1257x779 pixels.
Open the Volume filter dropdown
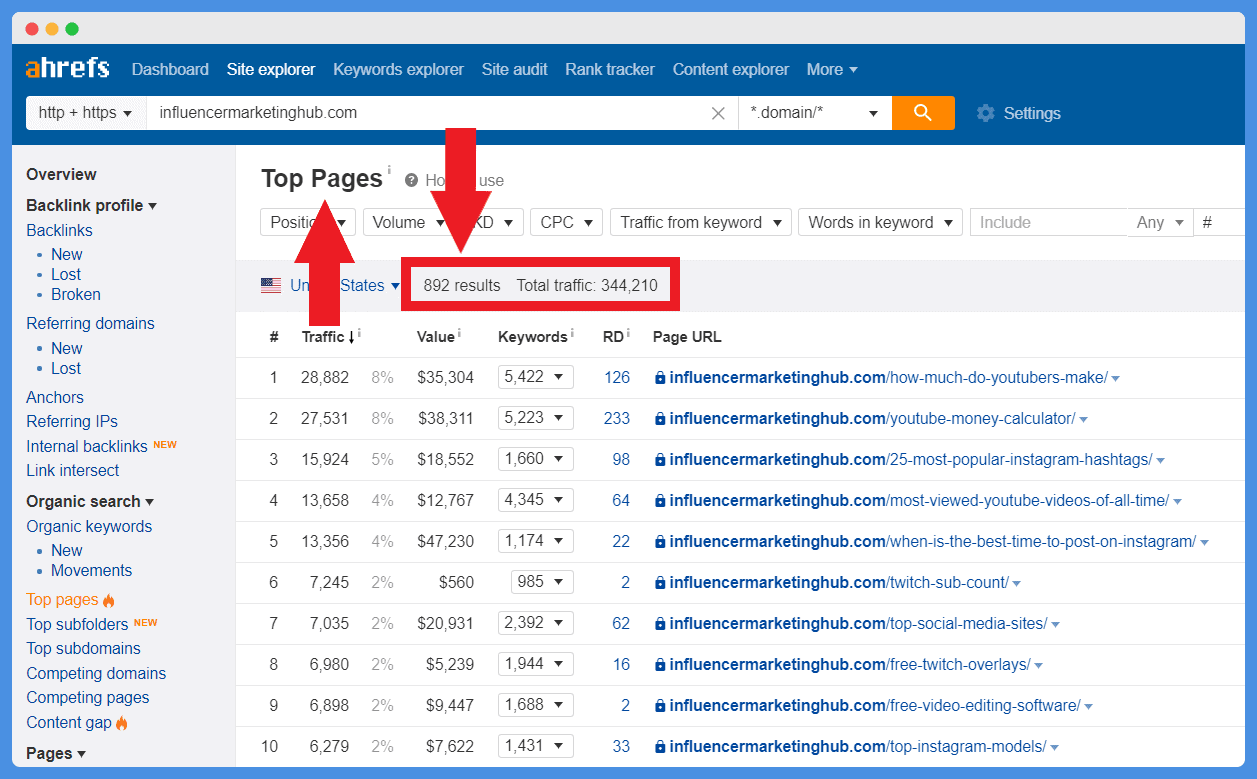tap(409, 222)
